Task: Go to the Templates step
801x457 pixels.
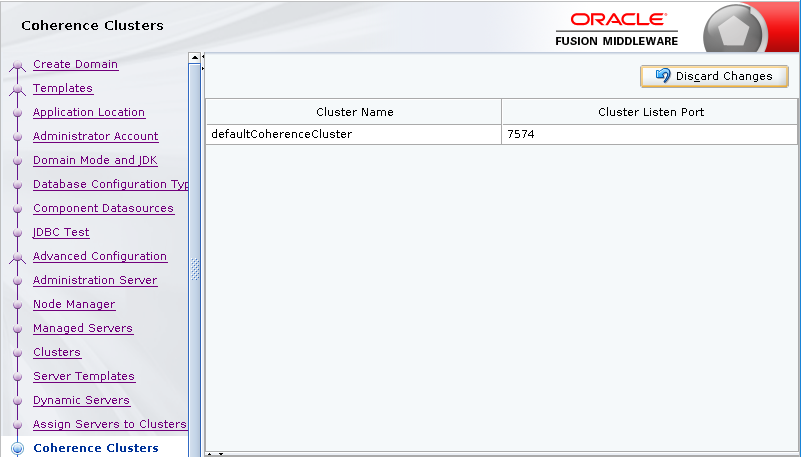Action: pyautogui.click(x=62, y=88)
